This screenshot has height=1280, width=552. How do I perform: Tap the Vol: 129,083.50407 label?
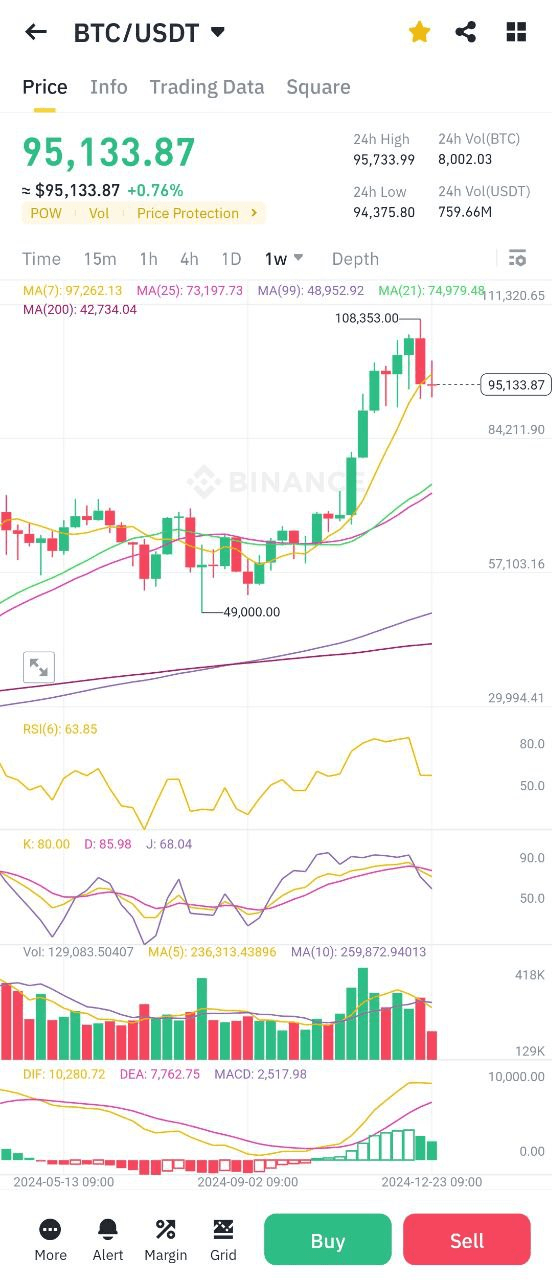coord(78,952)
